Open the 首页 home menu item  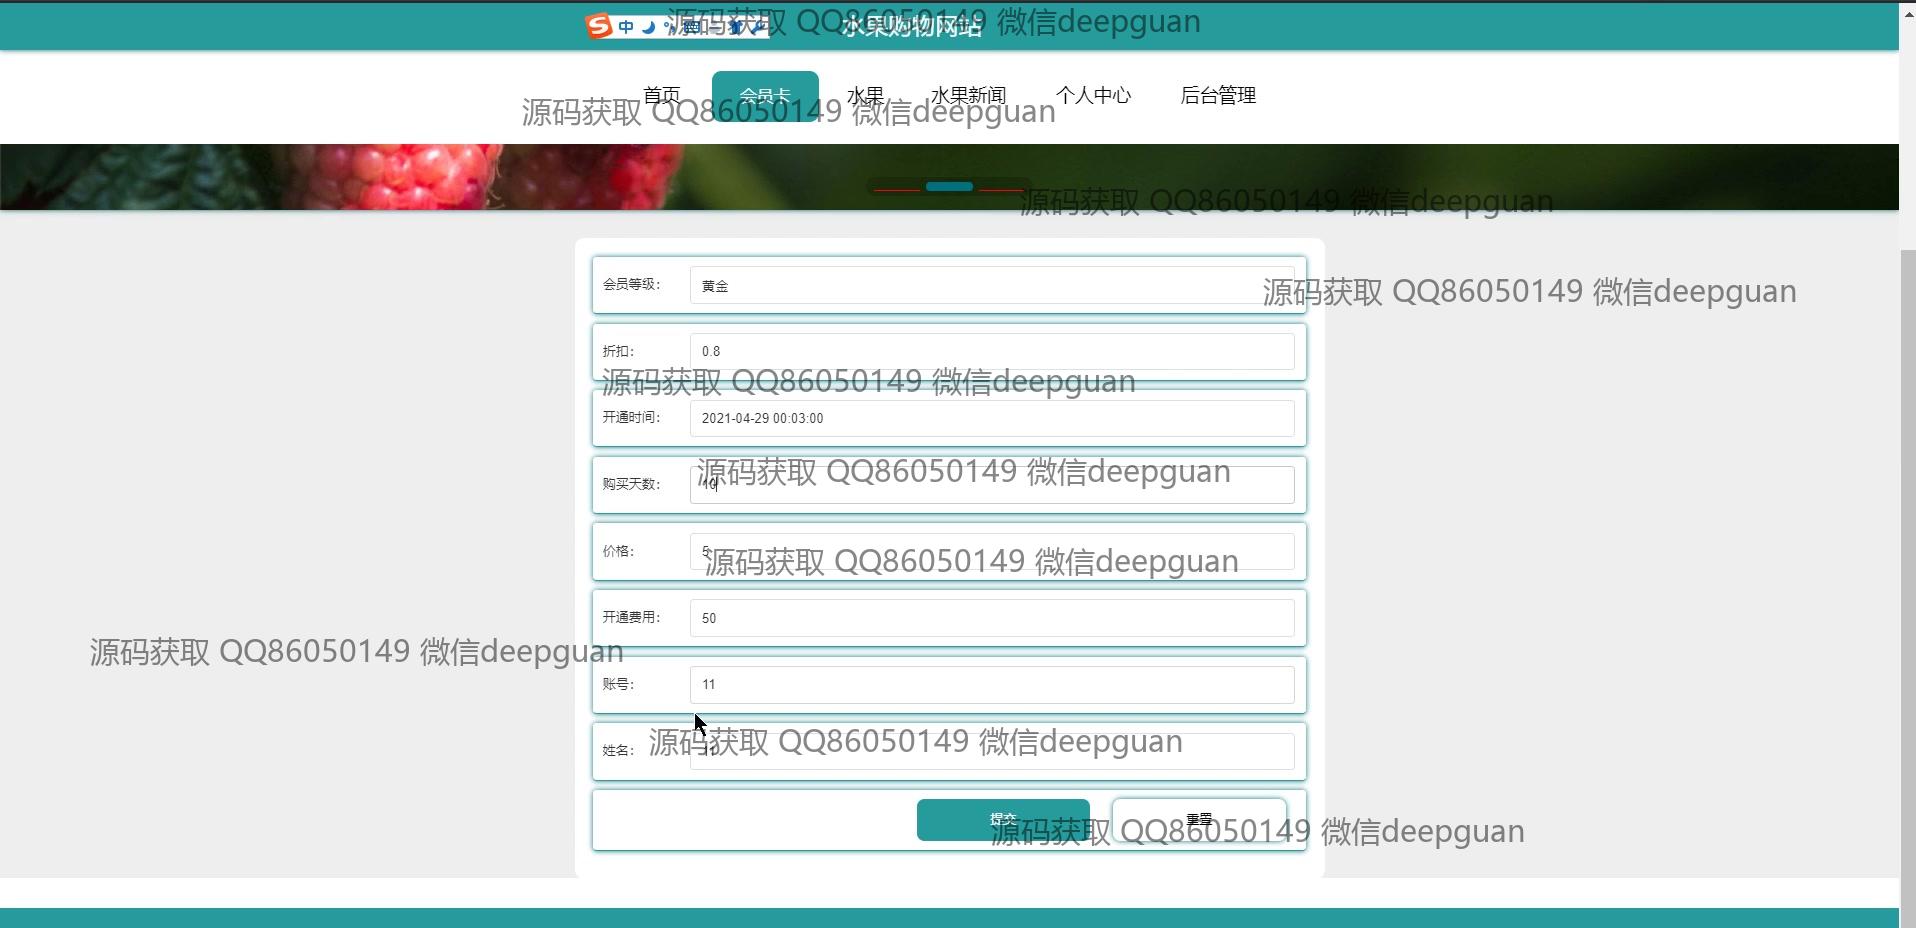(x=661, y=95)
